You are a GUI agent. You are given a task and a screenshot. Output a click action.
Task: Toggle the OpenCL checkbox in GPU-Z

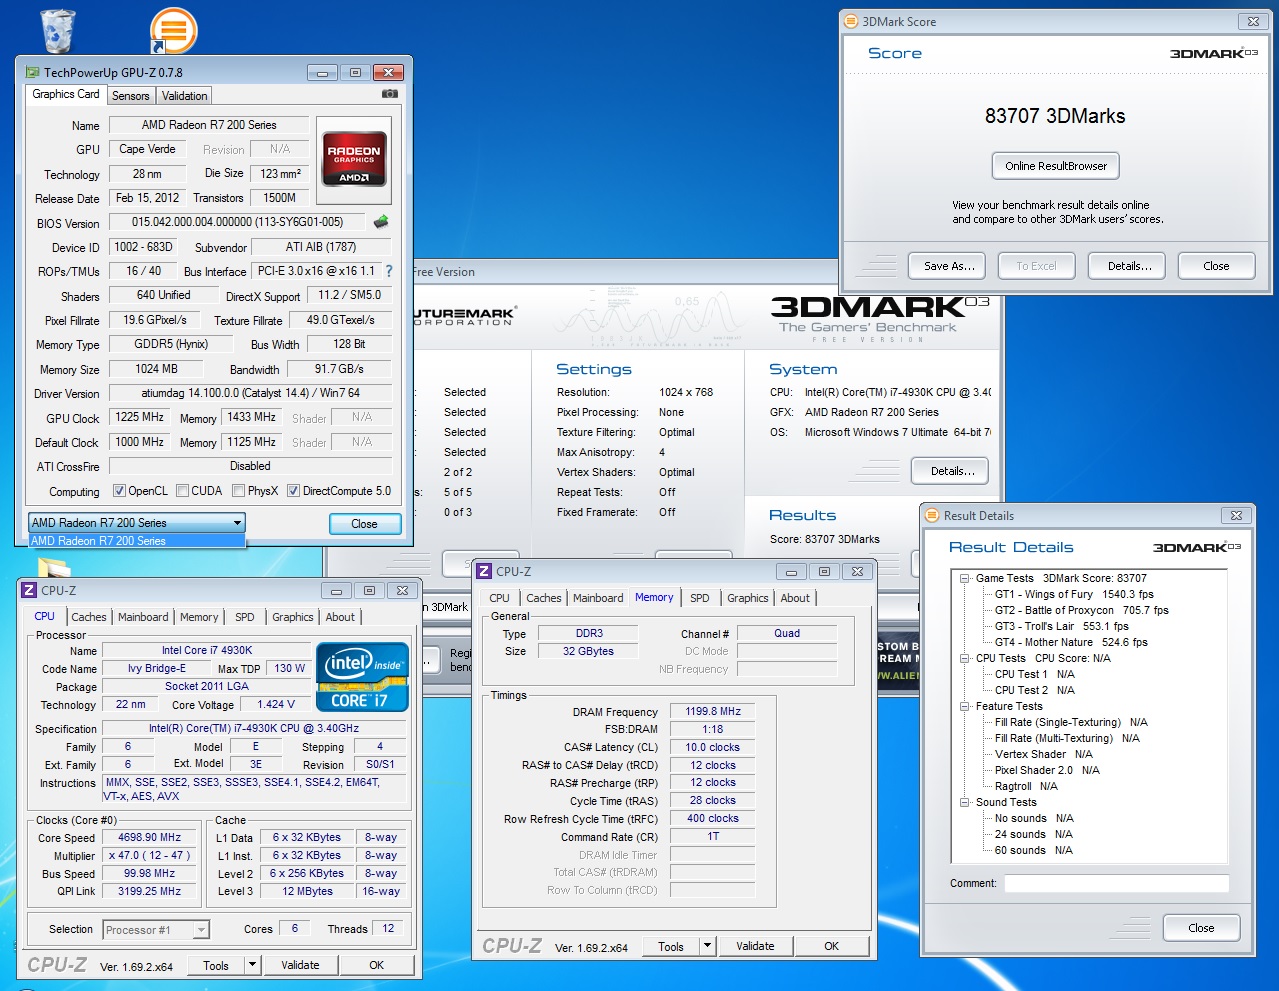(x=119, y=491)
